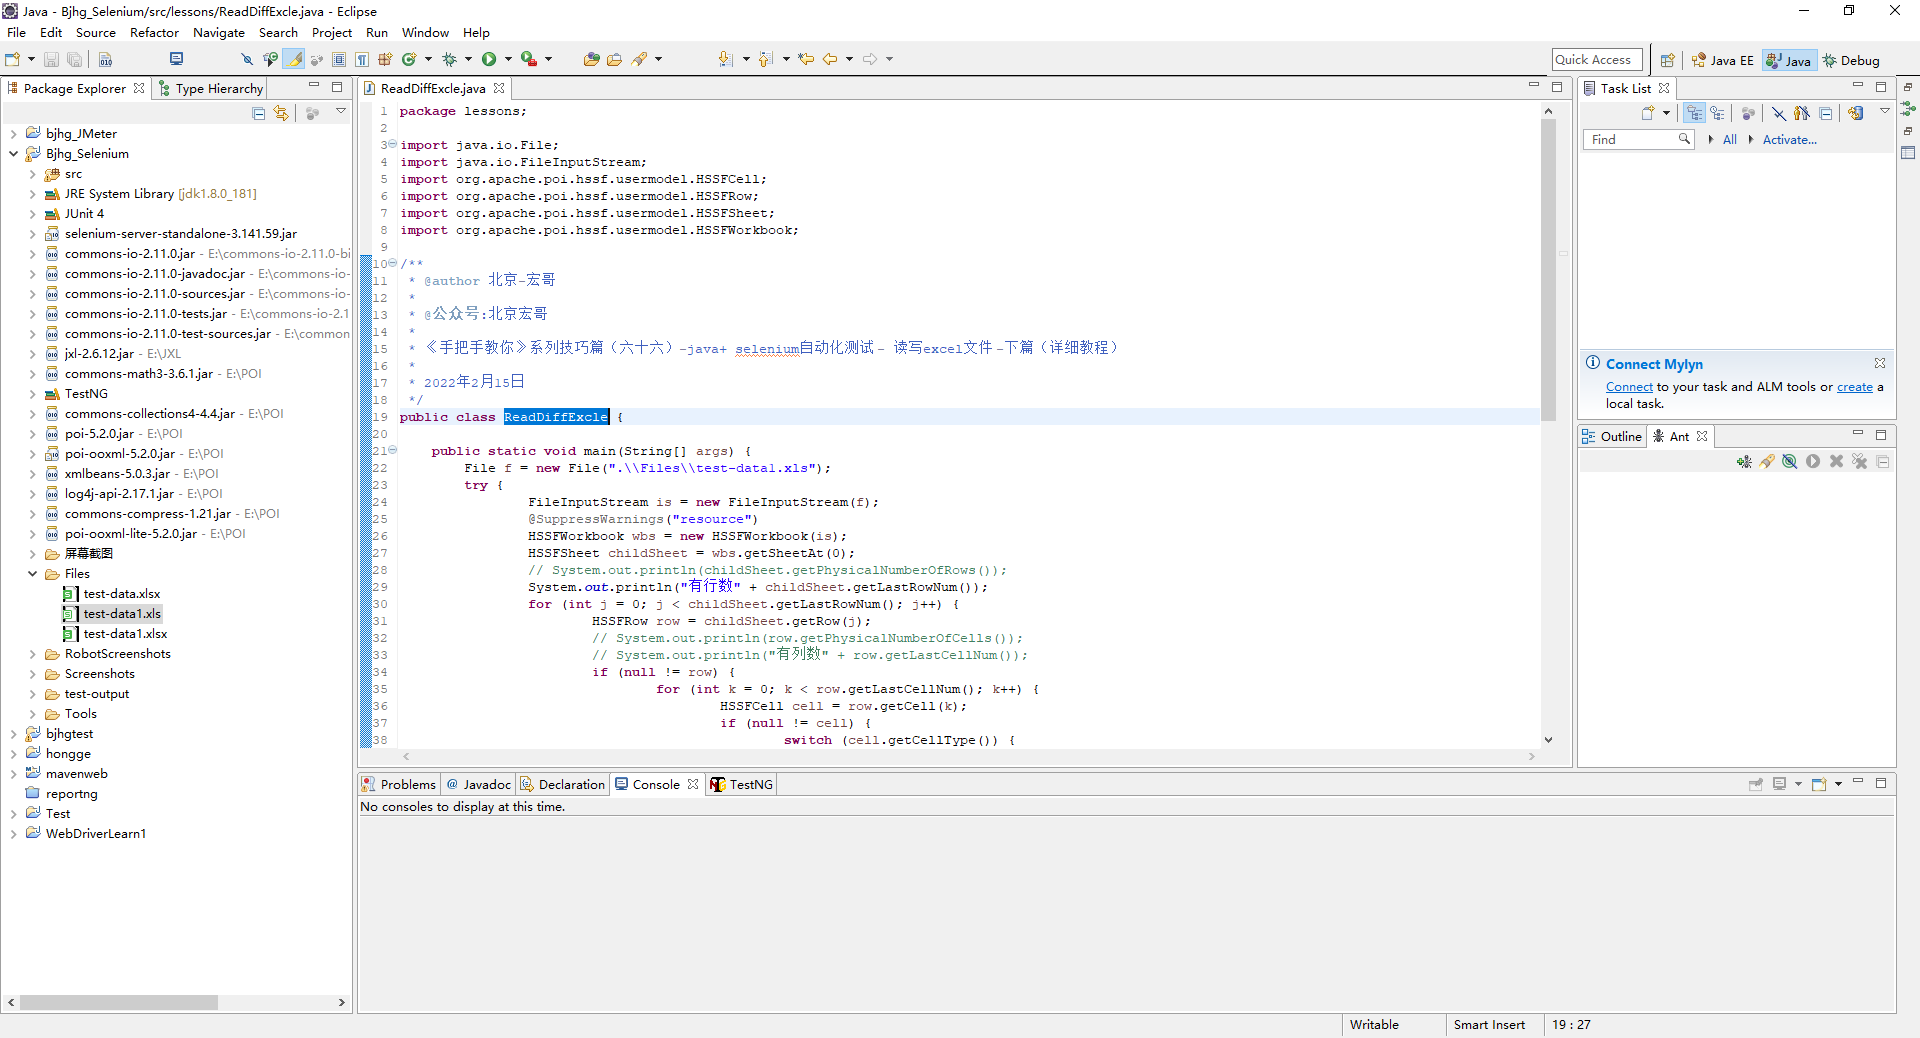The image size is (1920, 1038).
Task: Start debugging with the bug icon
Action: (x=449, y=60)
